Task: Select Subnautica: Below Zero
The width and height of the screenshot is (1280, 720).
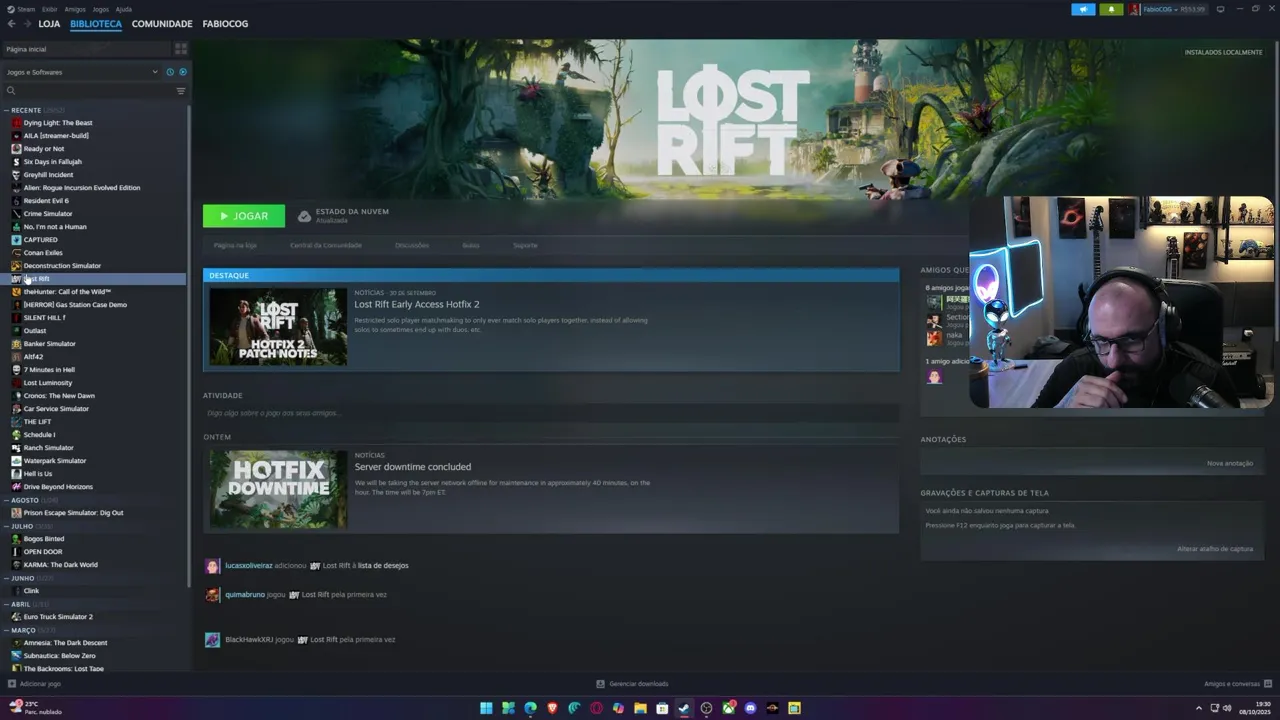Action: (60, 656)
